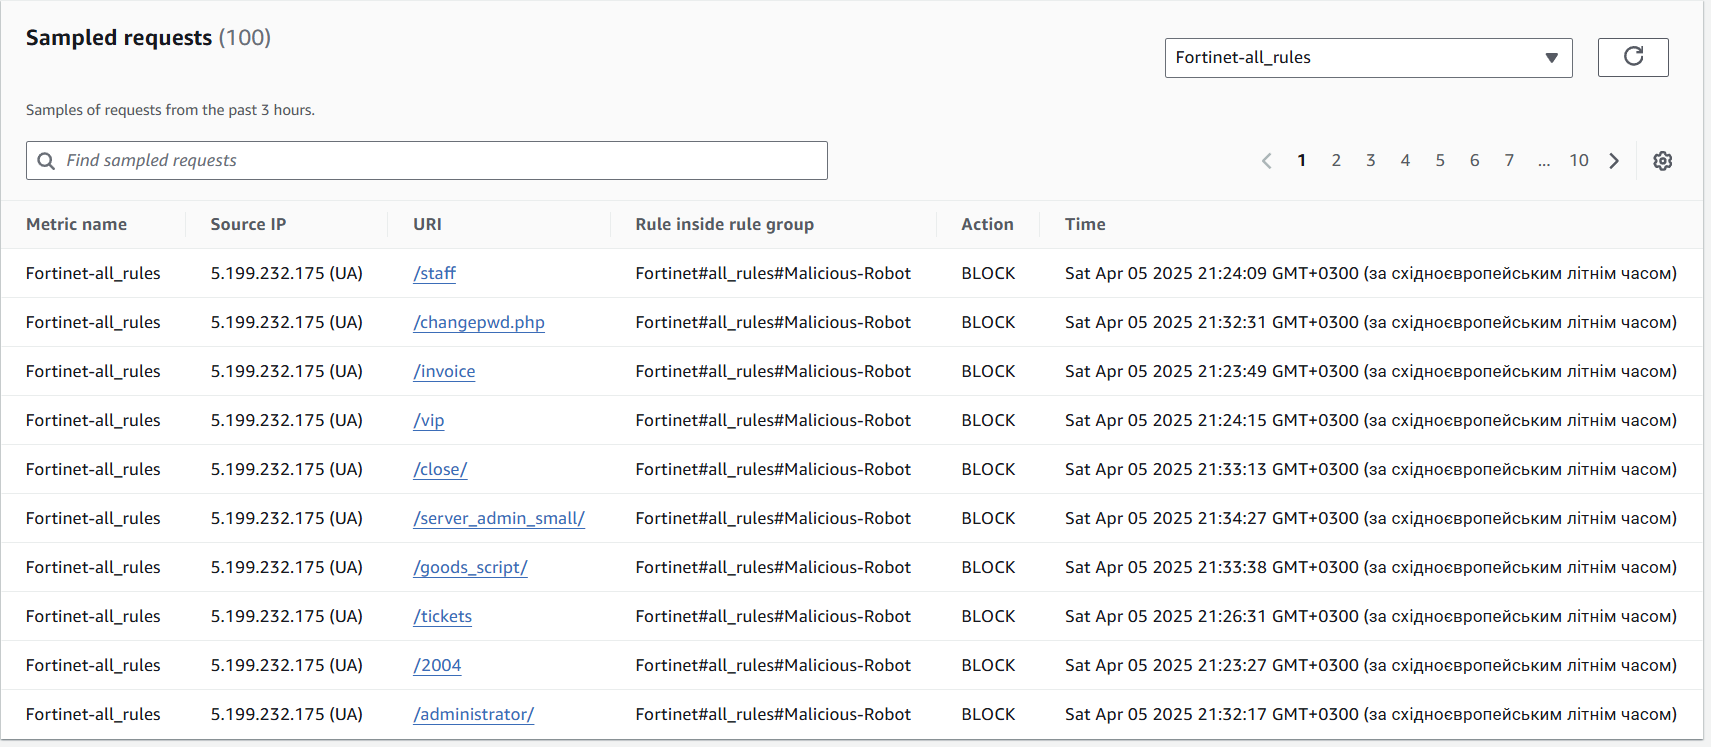The height and width of the screenshot is (747, 1711).
Task: Refresh the sampled requests list
Action: click(1633, 57)
